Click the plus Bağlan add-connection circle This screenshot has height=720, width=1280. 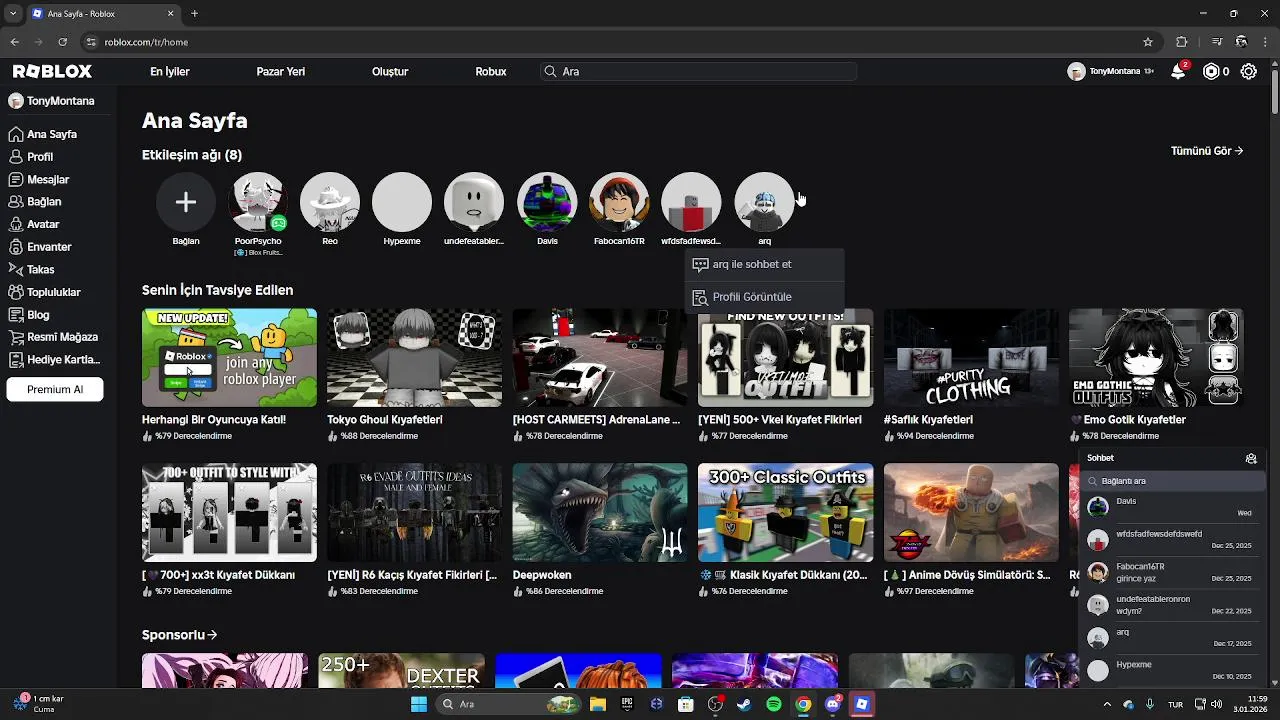click(186, 202)
